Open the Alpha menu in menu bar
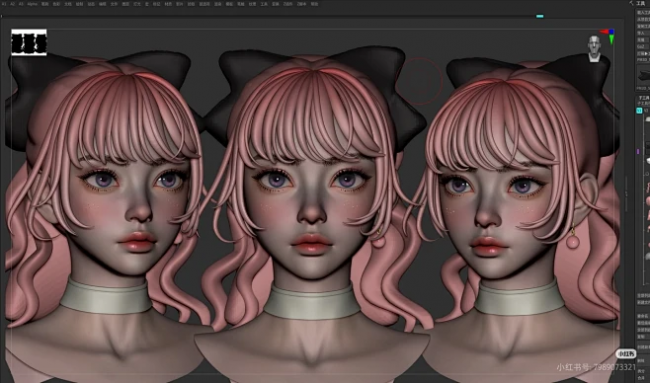This screenshot has height=383, width=650. pyautogui.click(x=32, y=4)
